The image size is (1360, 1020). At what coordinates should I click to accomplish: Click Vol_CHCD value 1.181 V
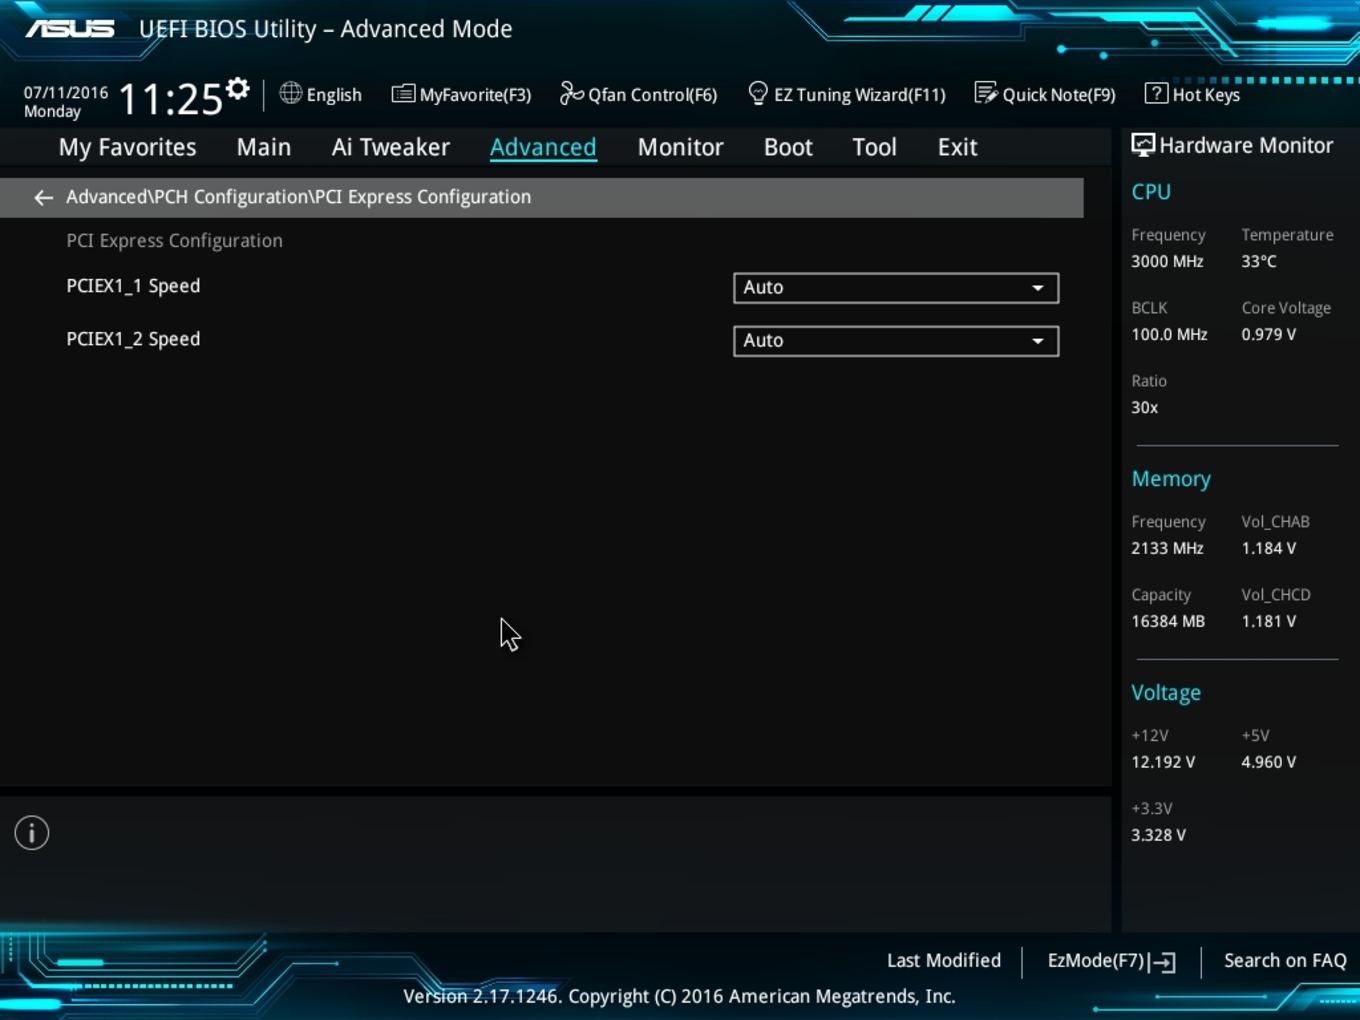[x=1269, y=622]
